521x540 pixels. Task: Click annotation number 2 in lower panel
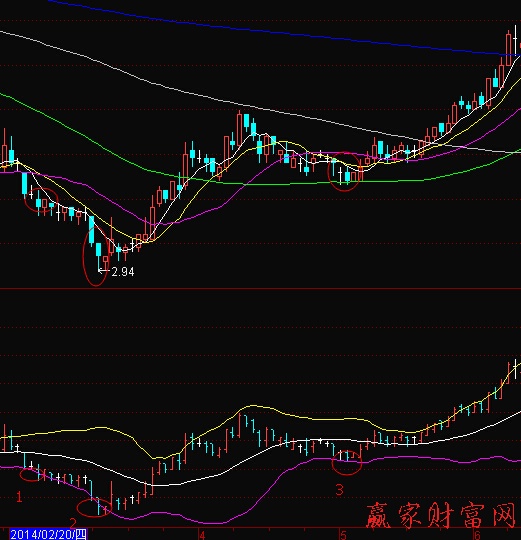pos(73,523)
